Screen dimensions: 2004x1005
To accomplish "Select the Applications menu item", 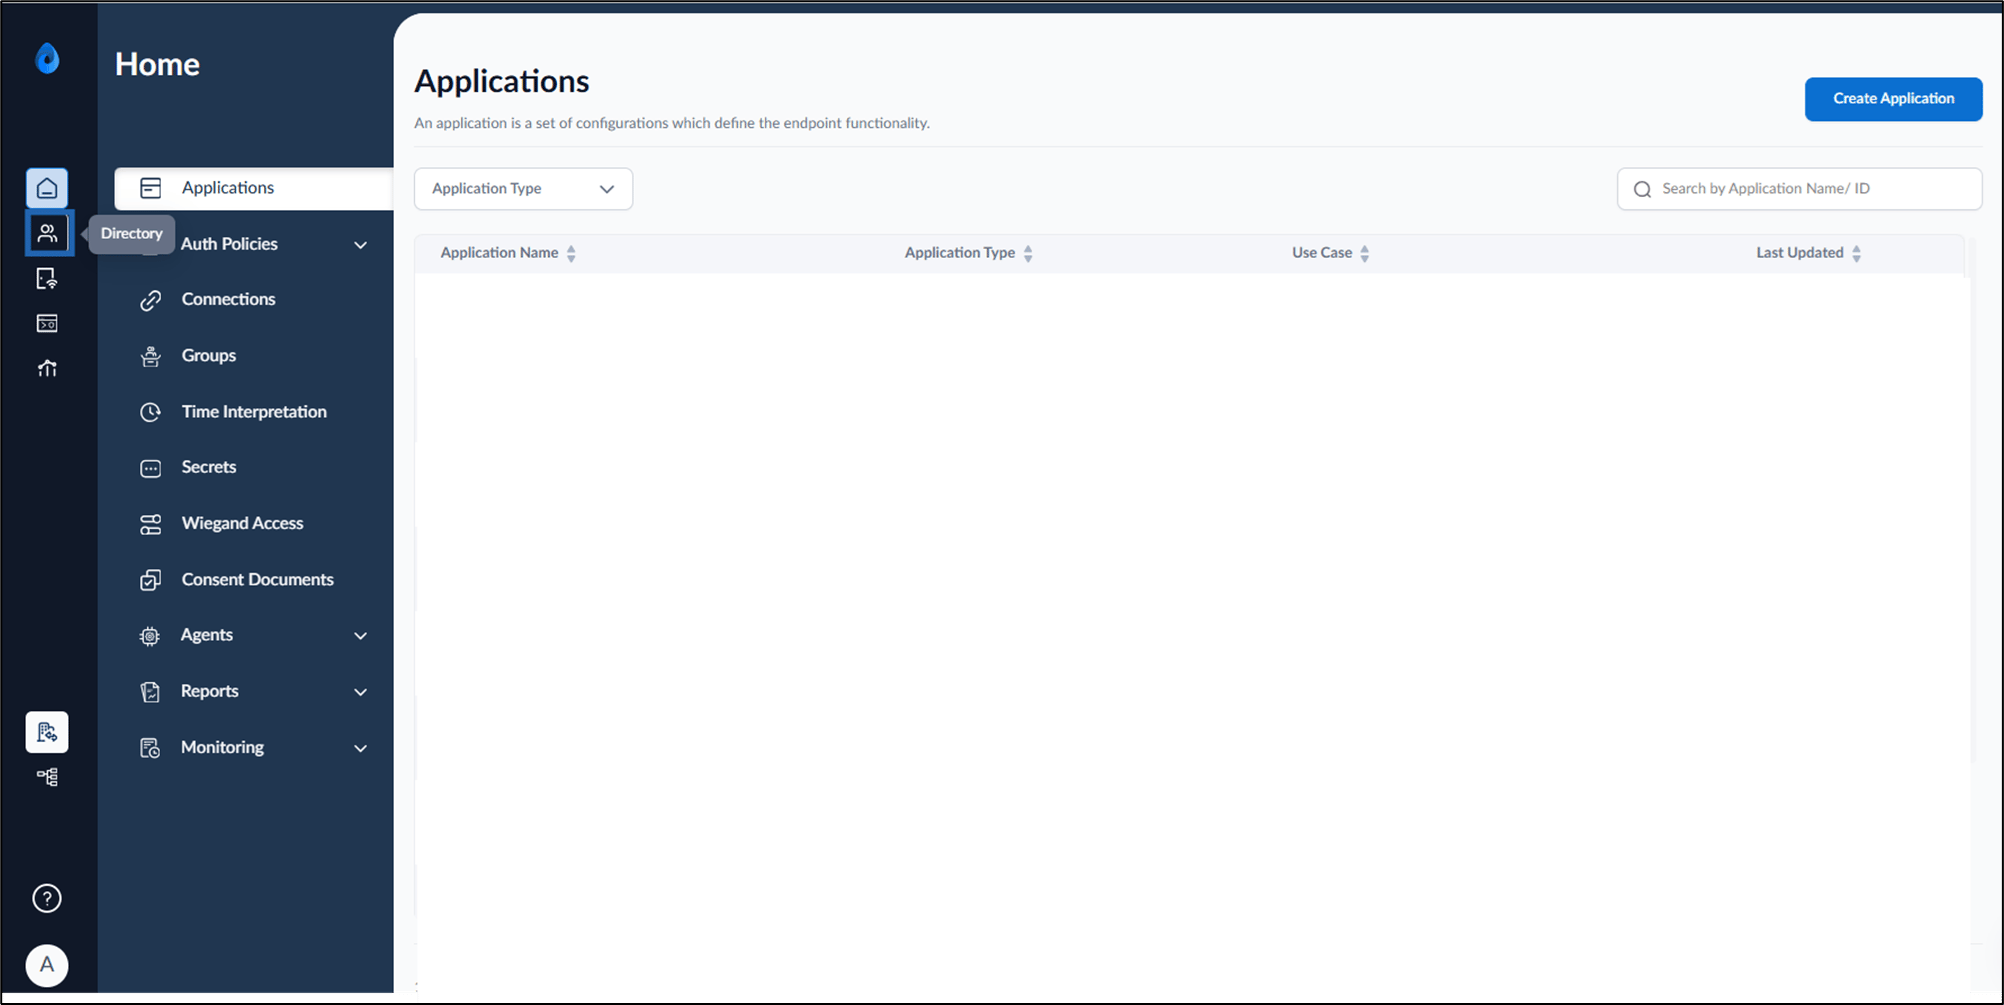I will pos(254,188).
